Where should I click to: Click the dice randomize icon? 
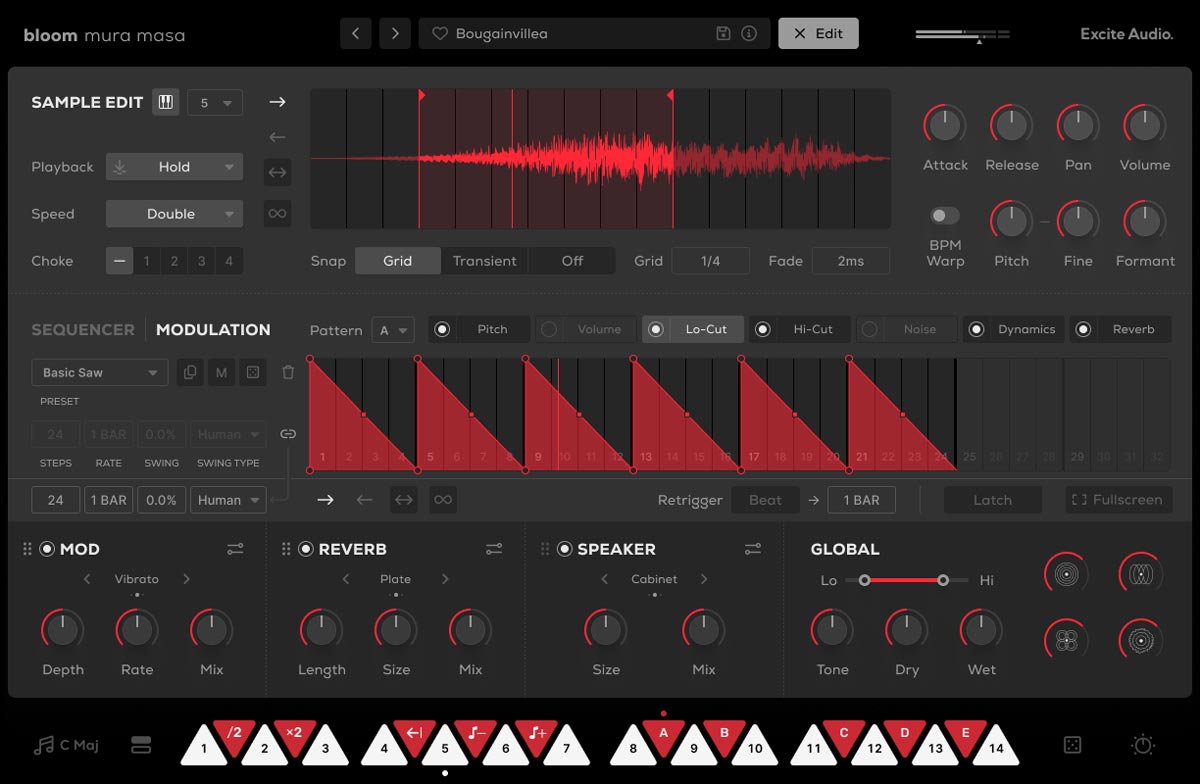pyautogui.click(x=1071, y=746)
